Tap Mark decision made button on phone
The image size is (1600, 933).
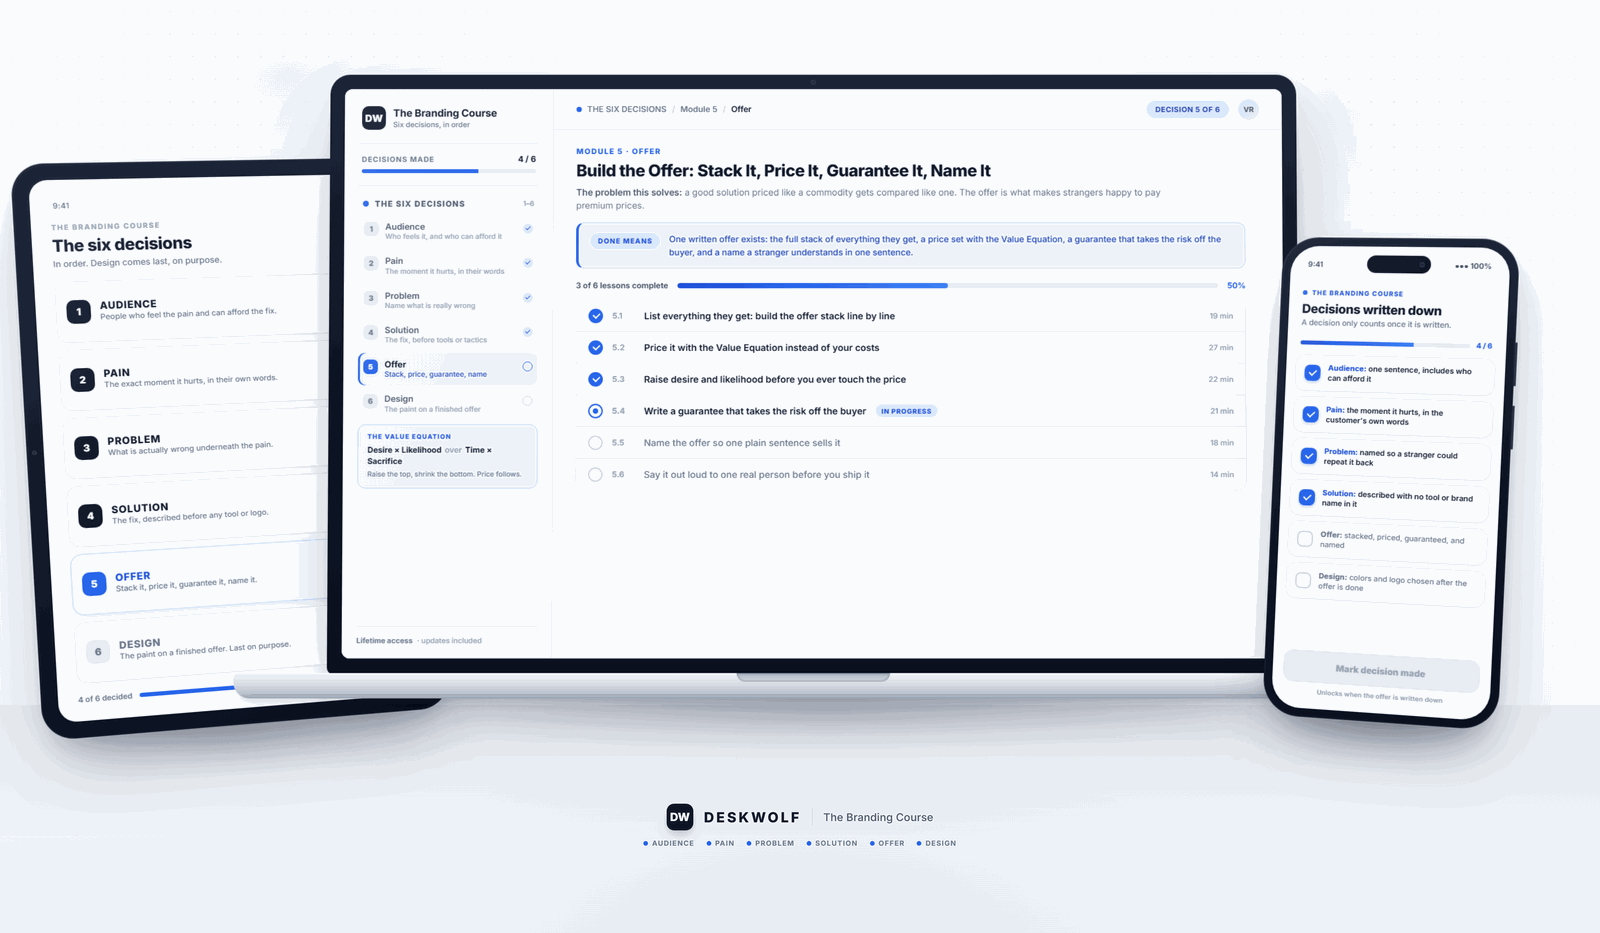(1381, 671)
